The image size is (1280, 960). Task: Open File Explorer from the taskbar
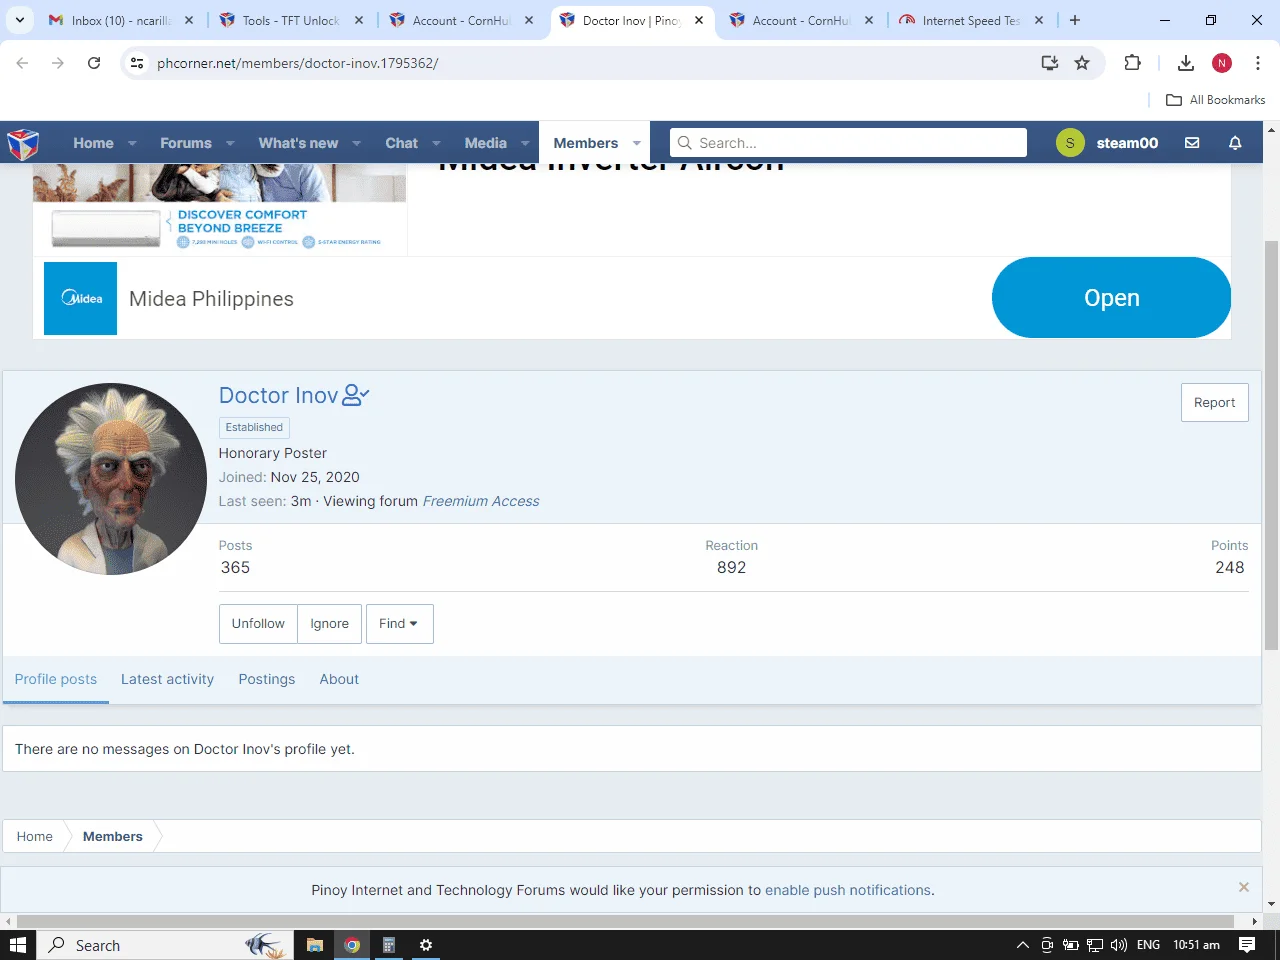314,945
